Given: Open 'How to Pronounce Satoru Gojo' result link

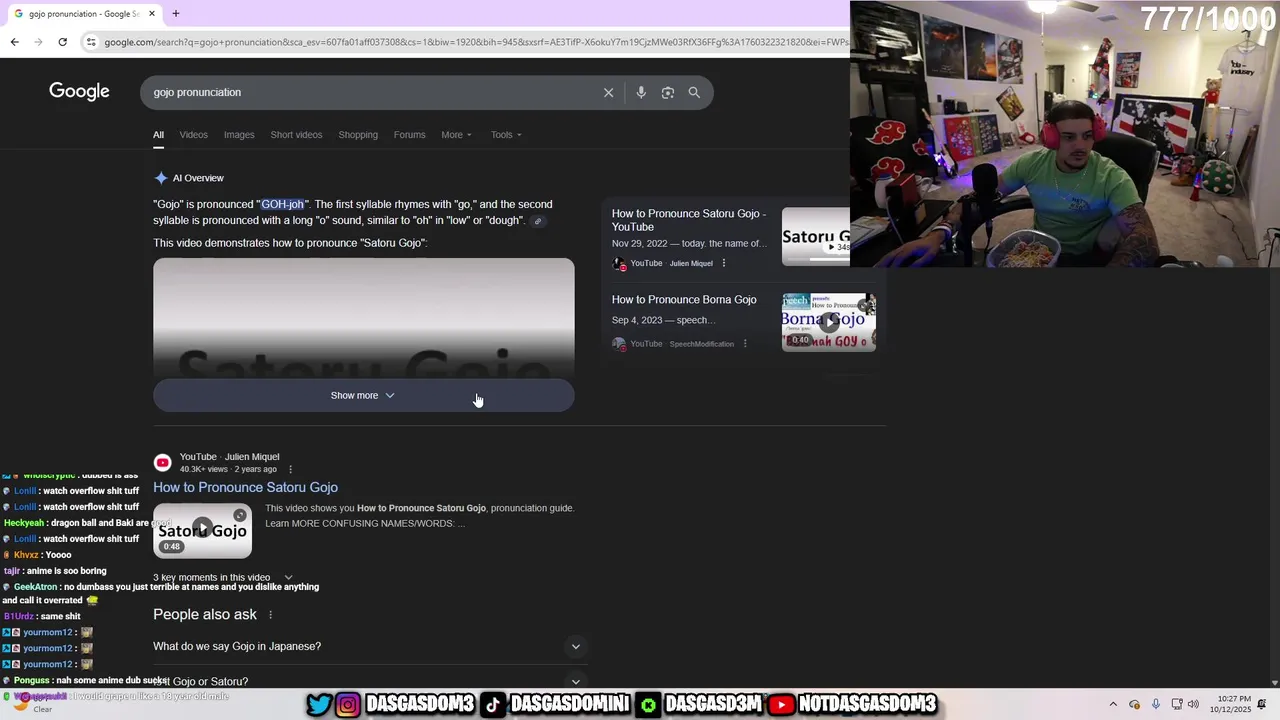Looking at the screenshot, I should tap(245, 487).
